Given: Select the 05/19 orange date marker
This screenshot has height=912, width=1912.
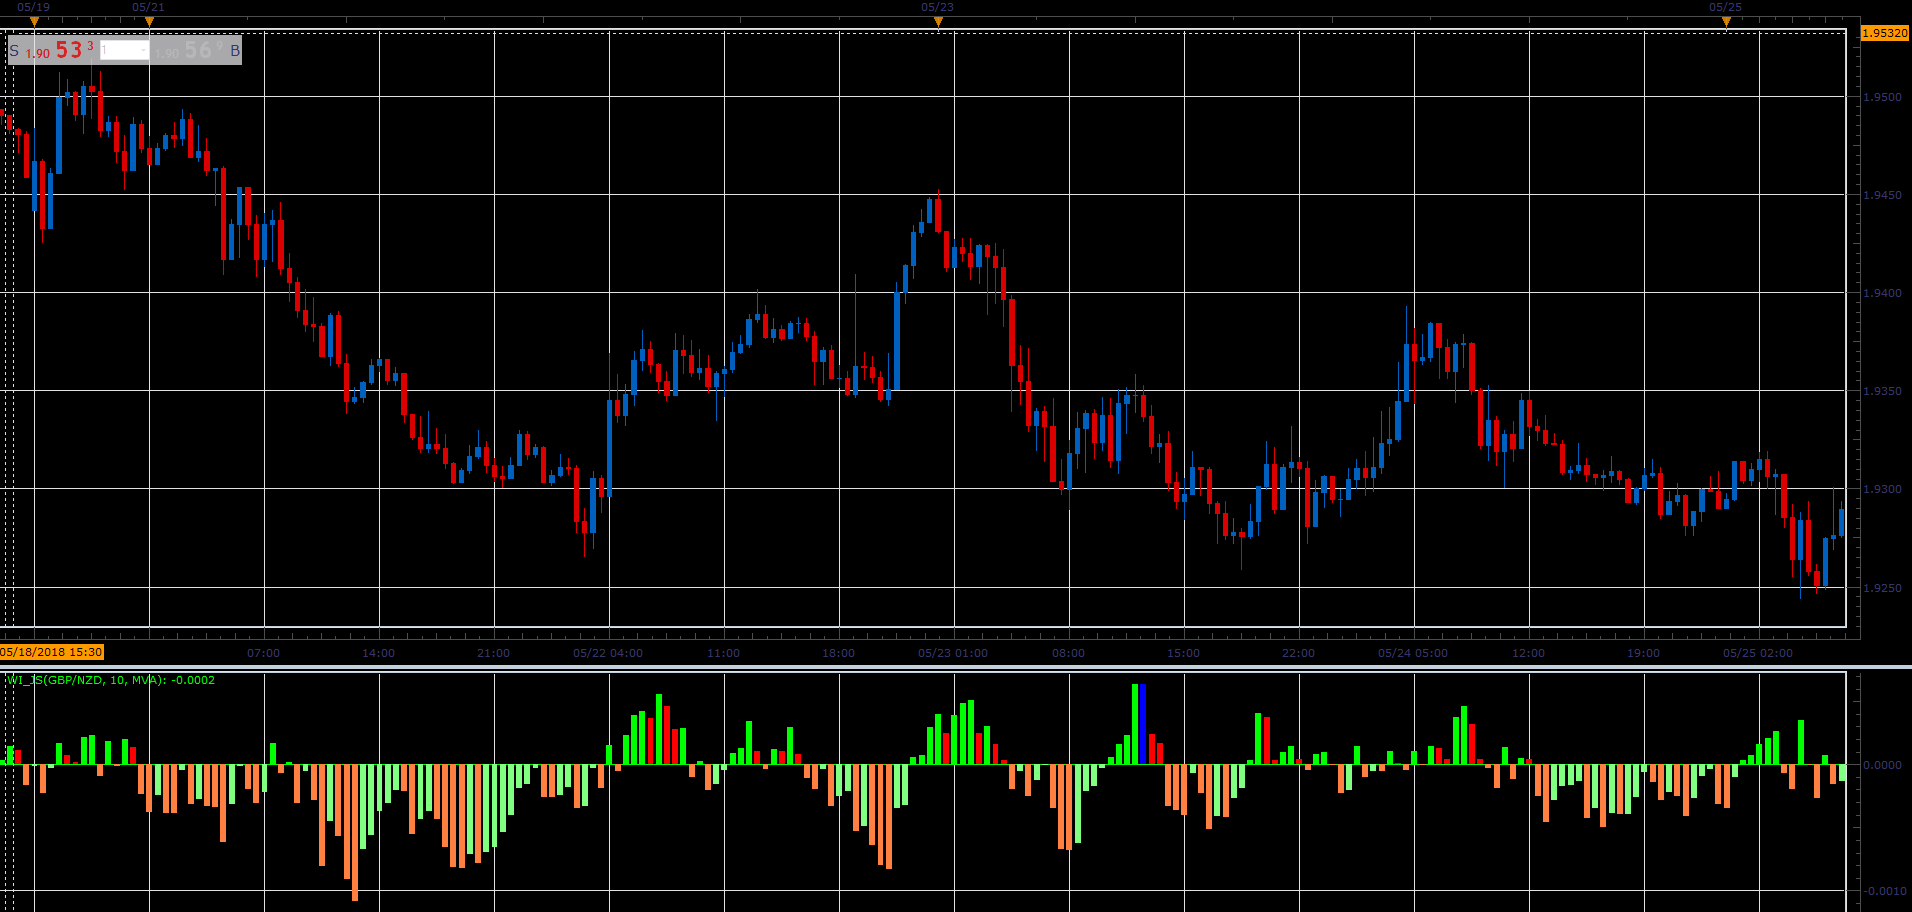Looking at the screenshot, I should (x=34, y=21).
